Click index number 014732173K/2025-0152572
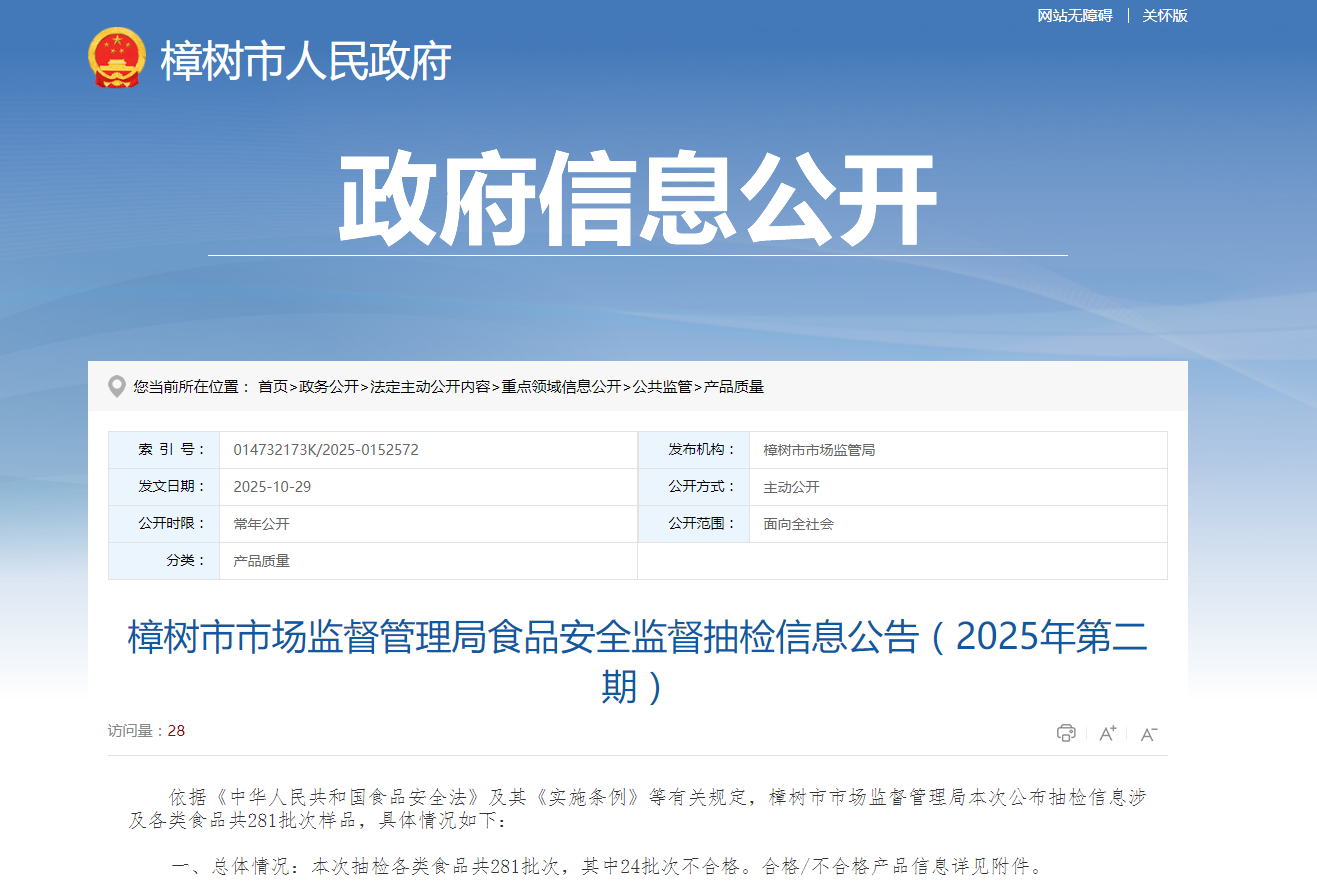This screenshot has height=890, width=1317. point(326,450)
